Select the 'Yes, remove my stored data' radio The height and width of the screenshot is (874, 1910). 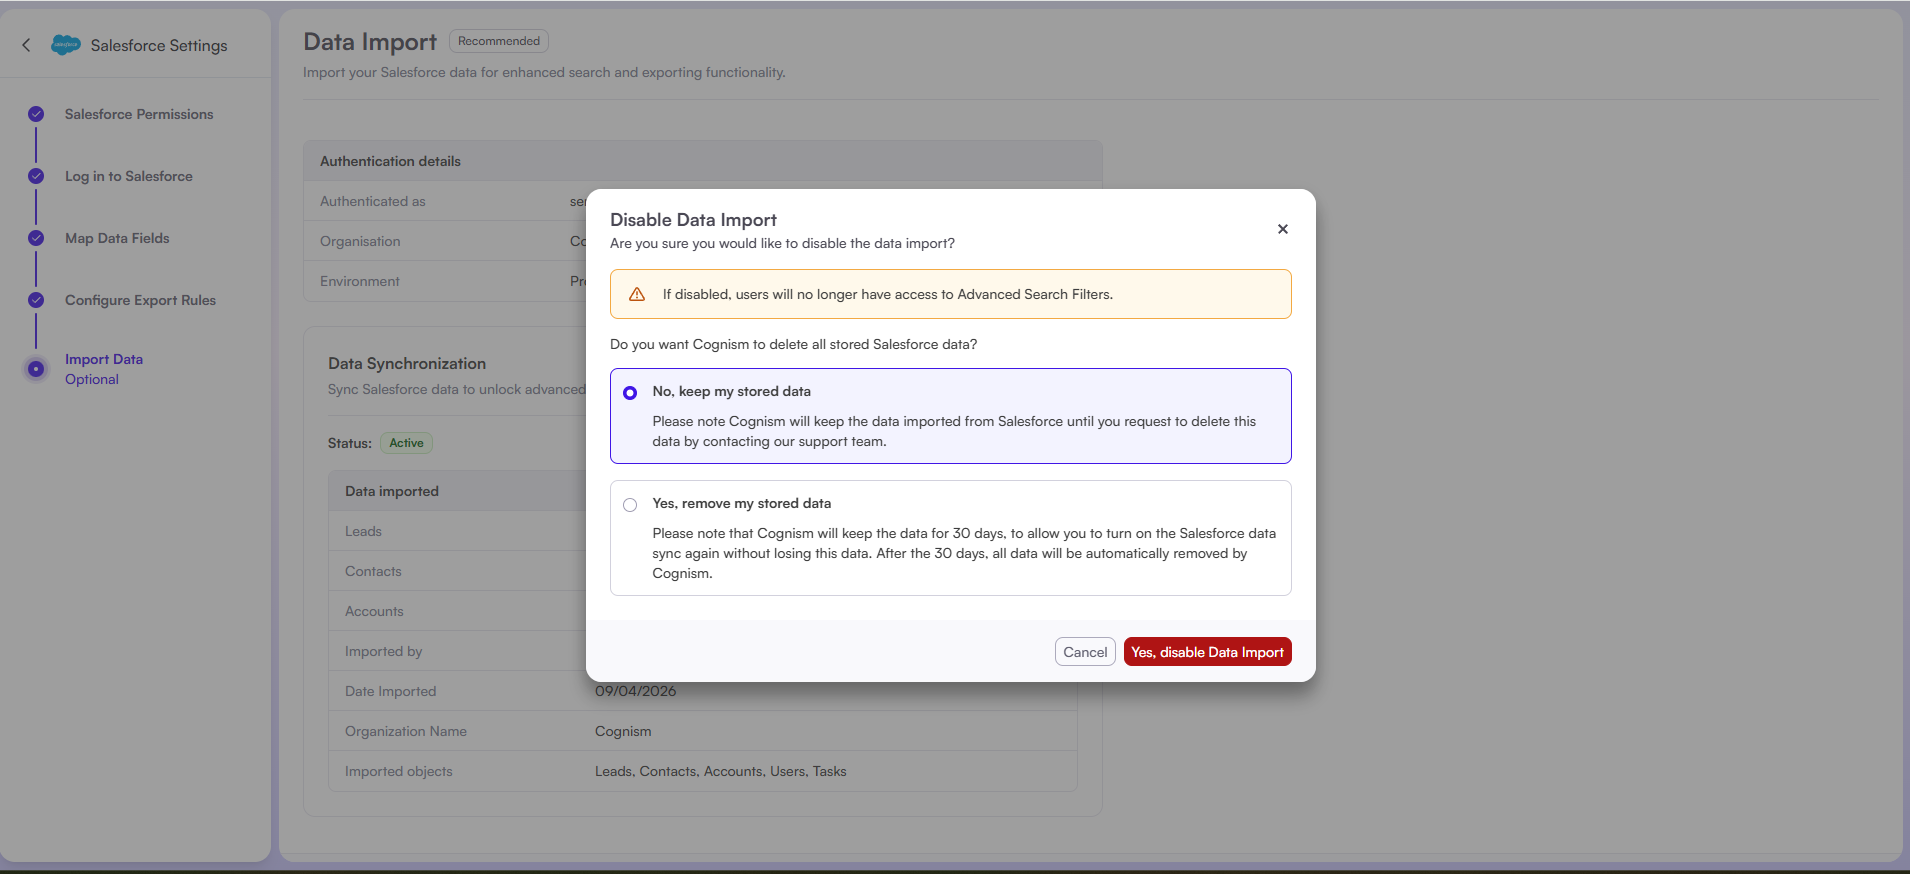point(630,505)
